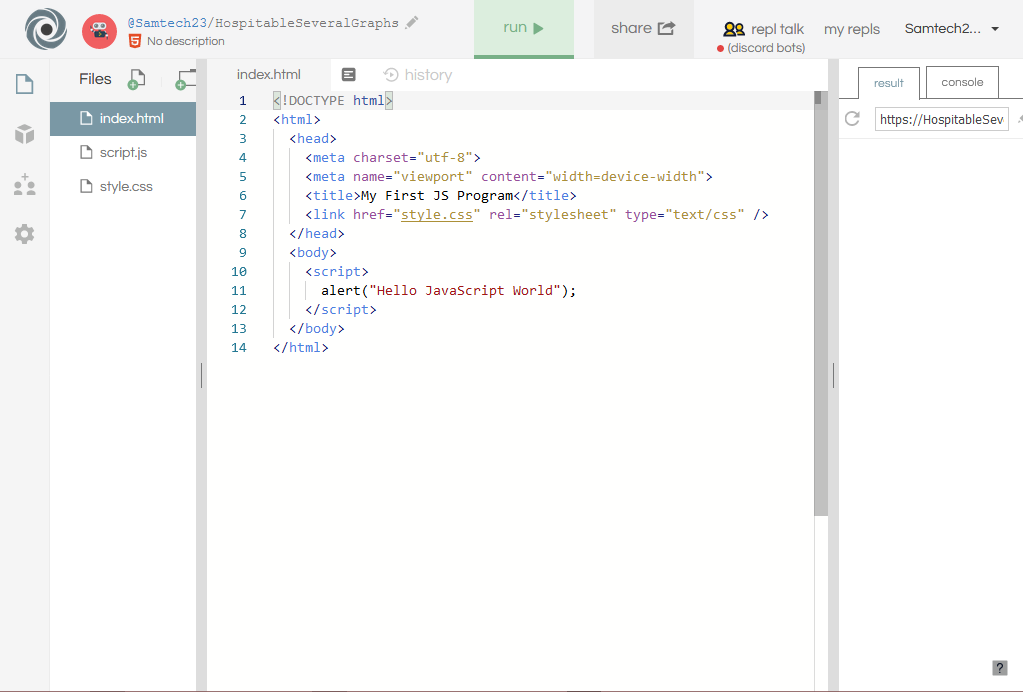Open the help question mark icon
This screenshot has width=1023, height=692.
tap(1000, 668)
